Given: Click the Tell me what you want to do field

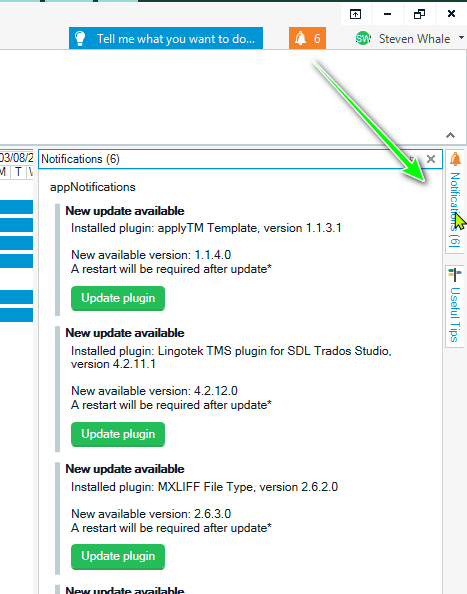Looking at the screenshot, I should point(166,38).
